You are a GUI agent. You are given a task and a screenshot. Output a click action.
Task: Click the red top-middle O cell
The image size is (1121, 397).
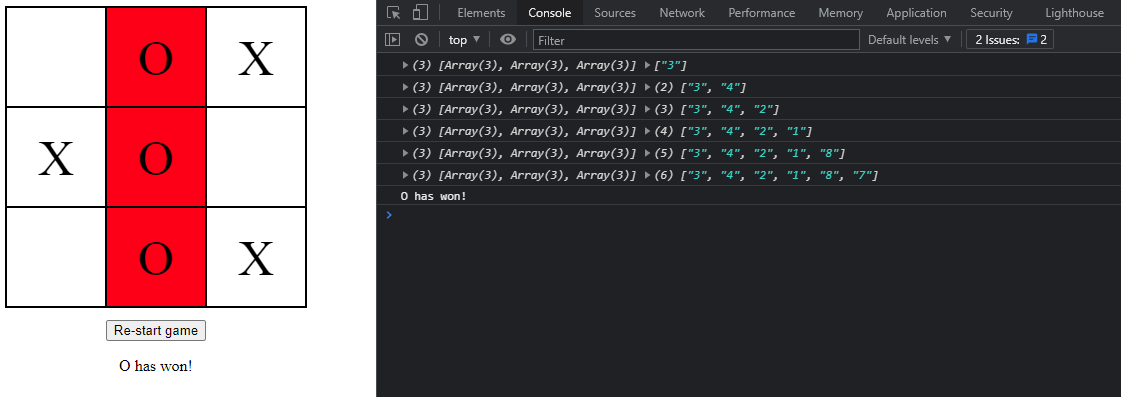(x=156, y=57)
